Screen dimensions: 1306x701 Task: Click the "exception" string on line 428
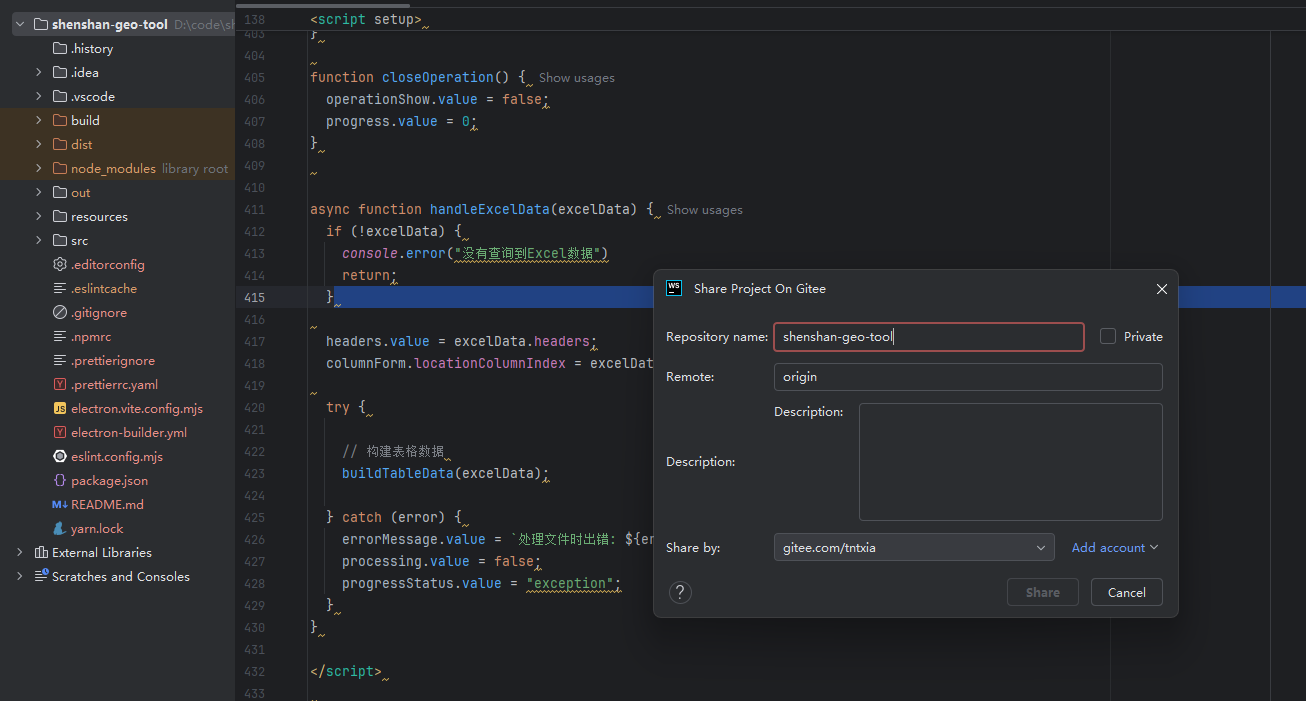tap(570, 583)
